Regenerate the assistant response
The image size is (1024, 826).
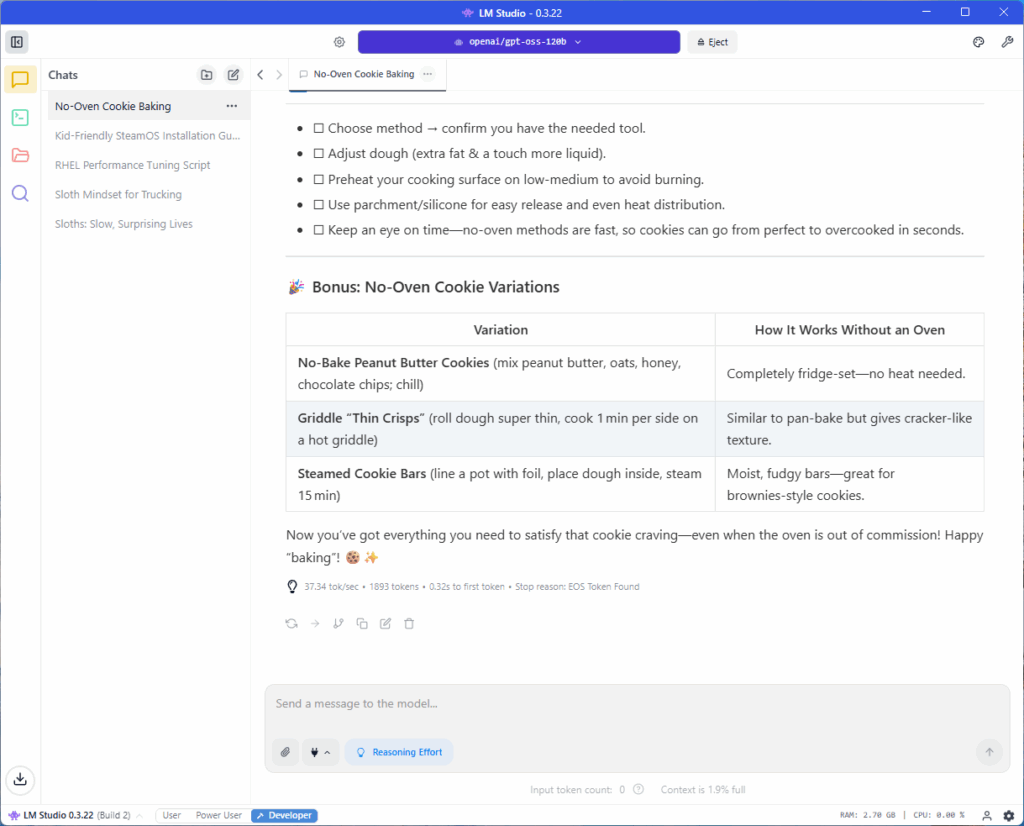pyautogui.click(x=291, y=623)
